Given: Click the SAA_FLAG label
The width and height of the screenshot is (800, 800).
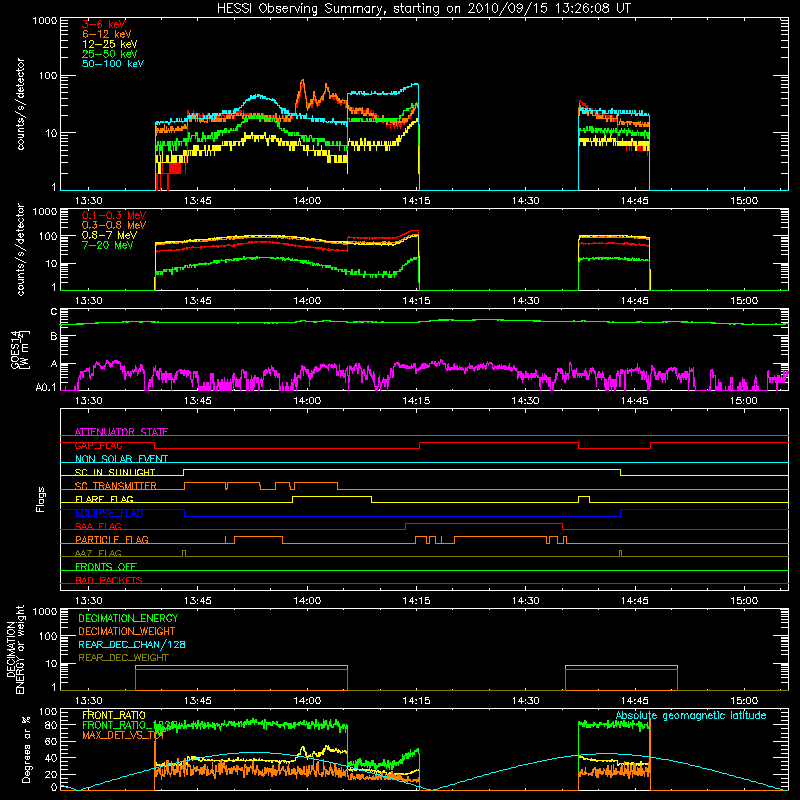Looking at the screenshot, I should pyautogui.click(x=98, y=526).
